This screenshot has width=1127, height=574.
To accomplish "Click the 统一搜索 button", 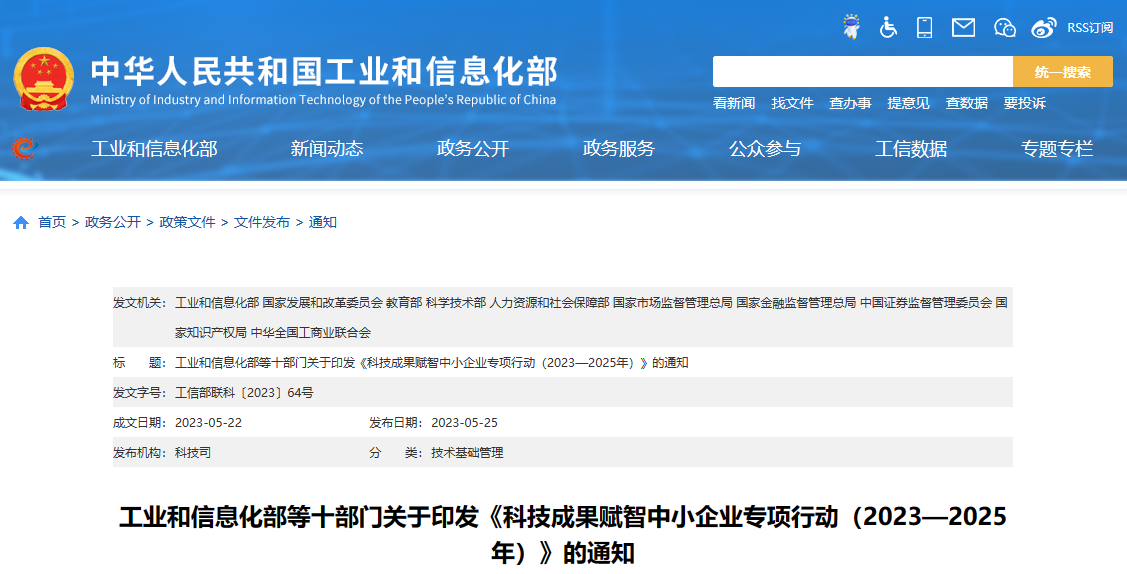I will tap(1062, 72).
